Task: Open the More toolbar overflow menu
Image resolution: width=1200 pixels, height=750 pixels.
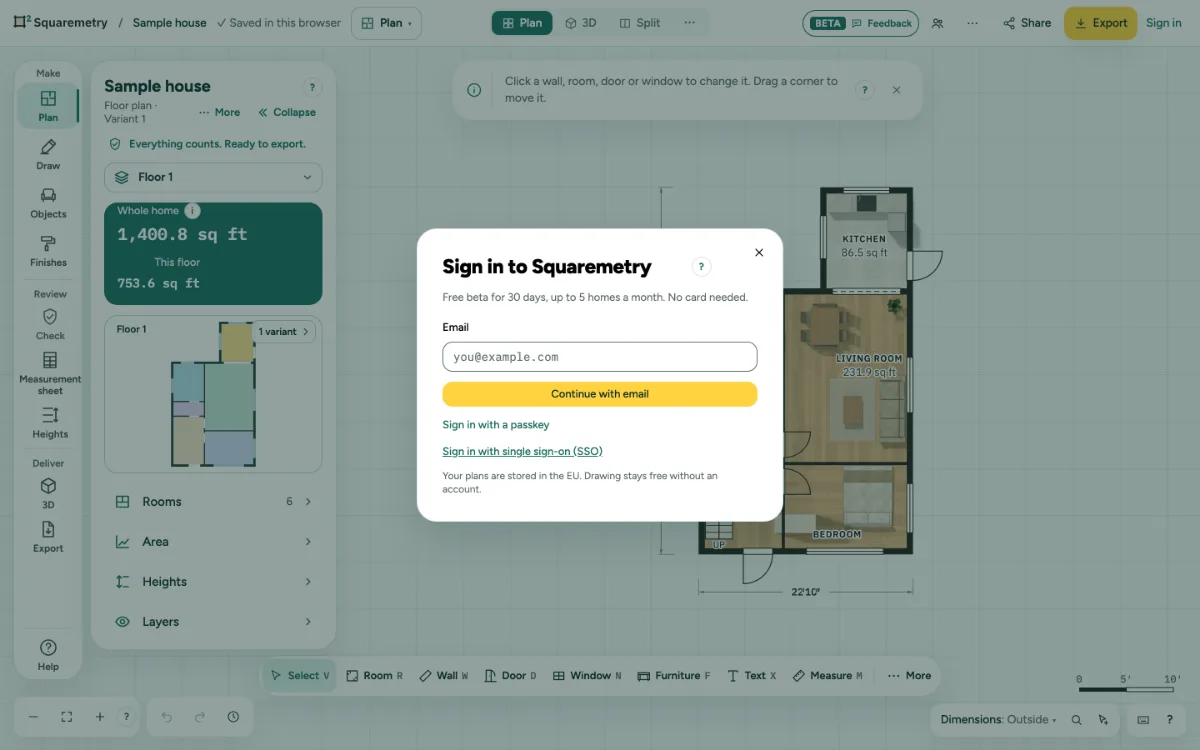Action: (908, 676)
